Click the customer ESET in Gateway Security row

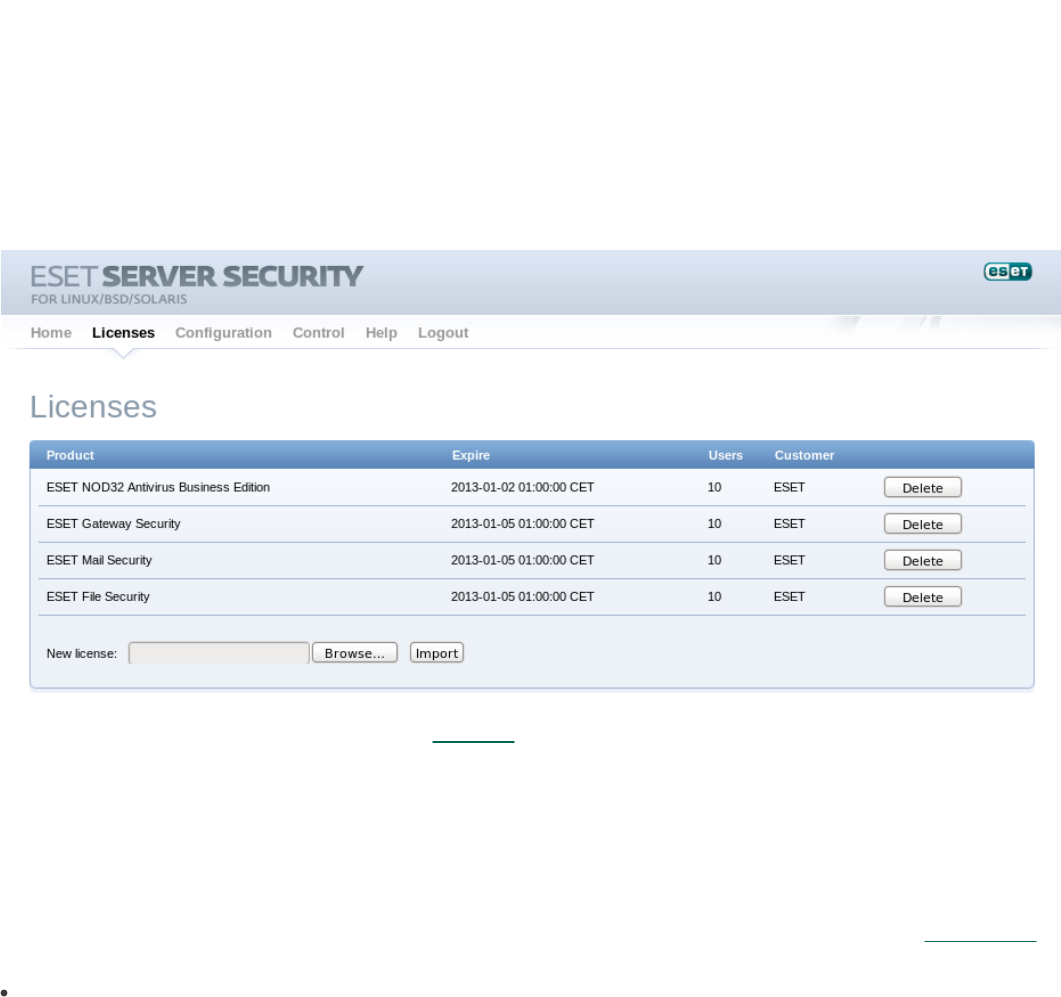789,524
